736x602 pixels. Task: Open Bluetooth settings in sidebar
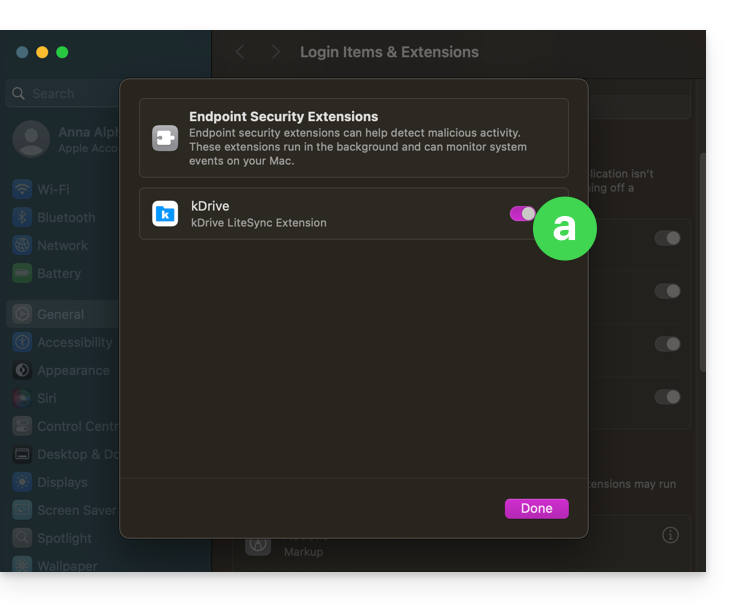[65, 217]
